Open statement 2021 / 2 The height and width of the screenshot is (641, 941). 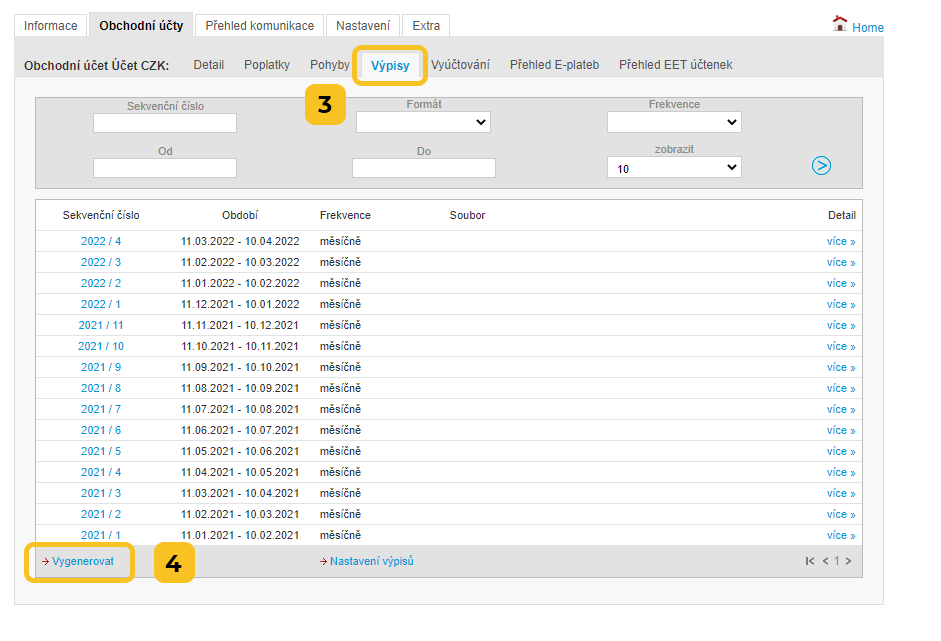click(101, 514)
